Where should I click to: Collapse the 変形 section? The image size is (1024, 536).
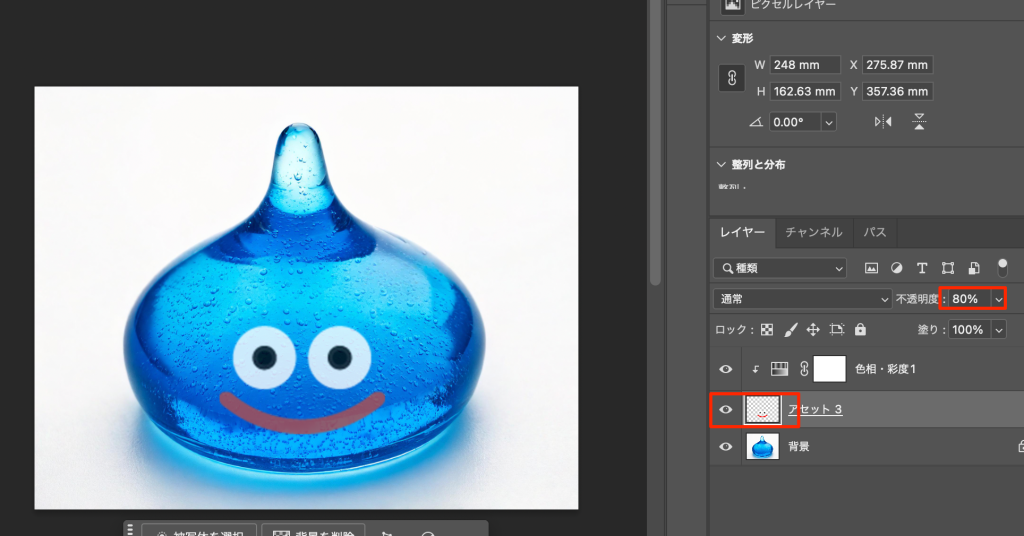pos(722,38)
